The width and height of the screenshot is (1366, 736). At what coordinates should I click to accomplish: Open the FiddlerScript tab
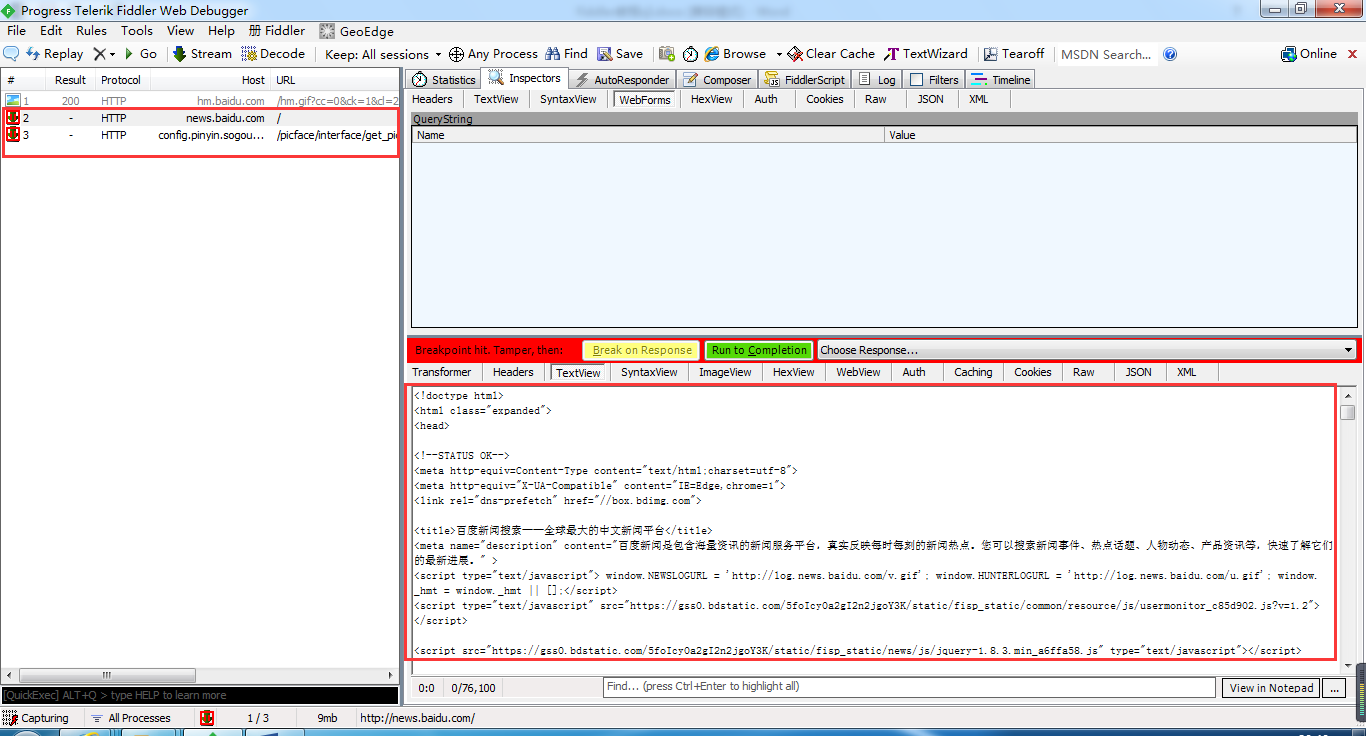coord(805,80)
